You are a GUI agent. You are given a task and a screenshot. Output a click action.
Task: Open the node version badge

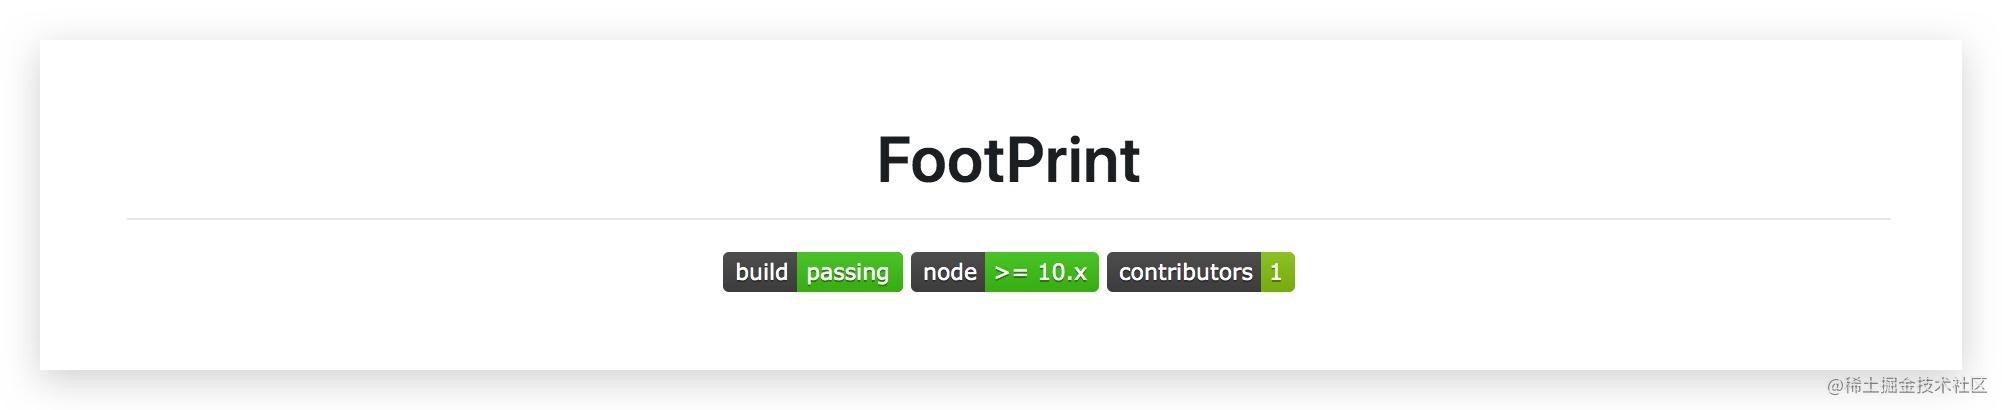pyautogui.click(x=1004, y=272)
